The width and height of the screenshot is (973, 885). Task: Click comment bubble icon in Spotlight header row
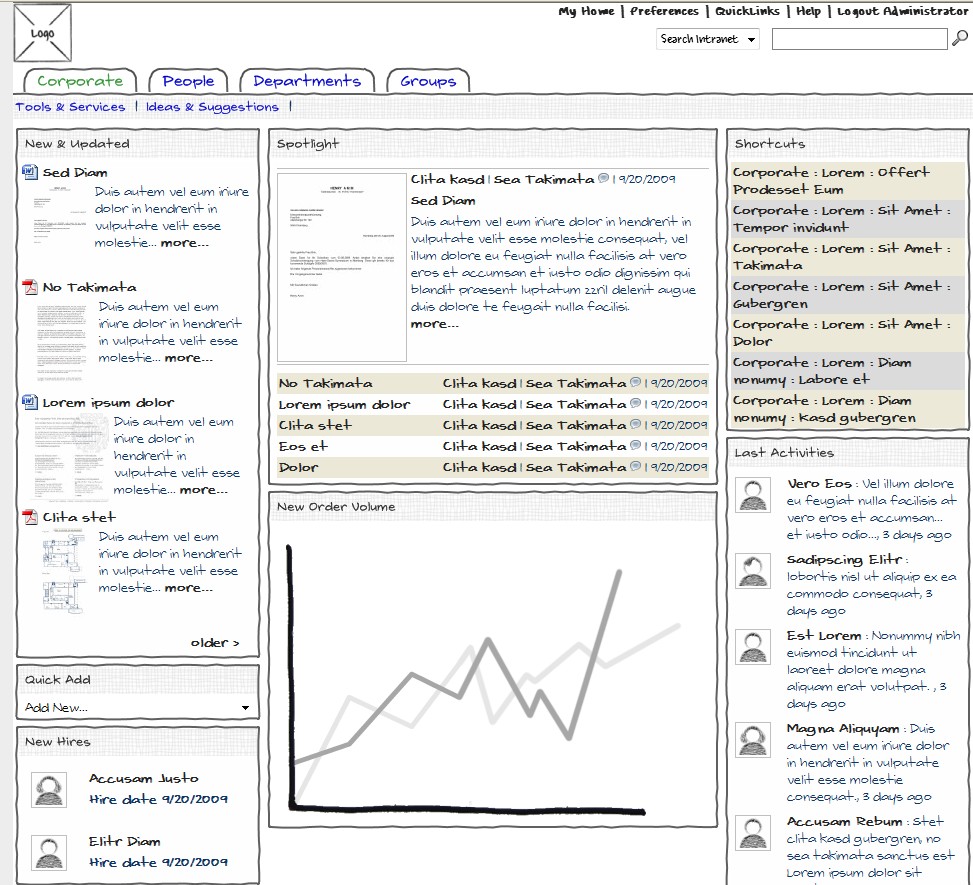coord(603,179)
